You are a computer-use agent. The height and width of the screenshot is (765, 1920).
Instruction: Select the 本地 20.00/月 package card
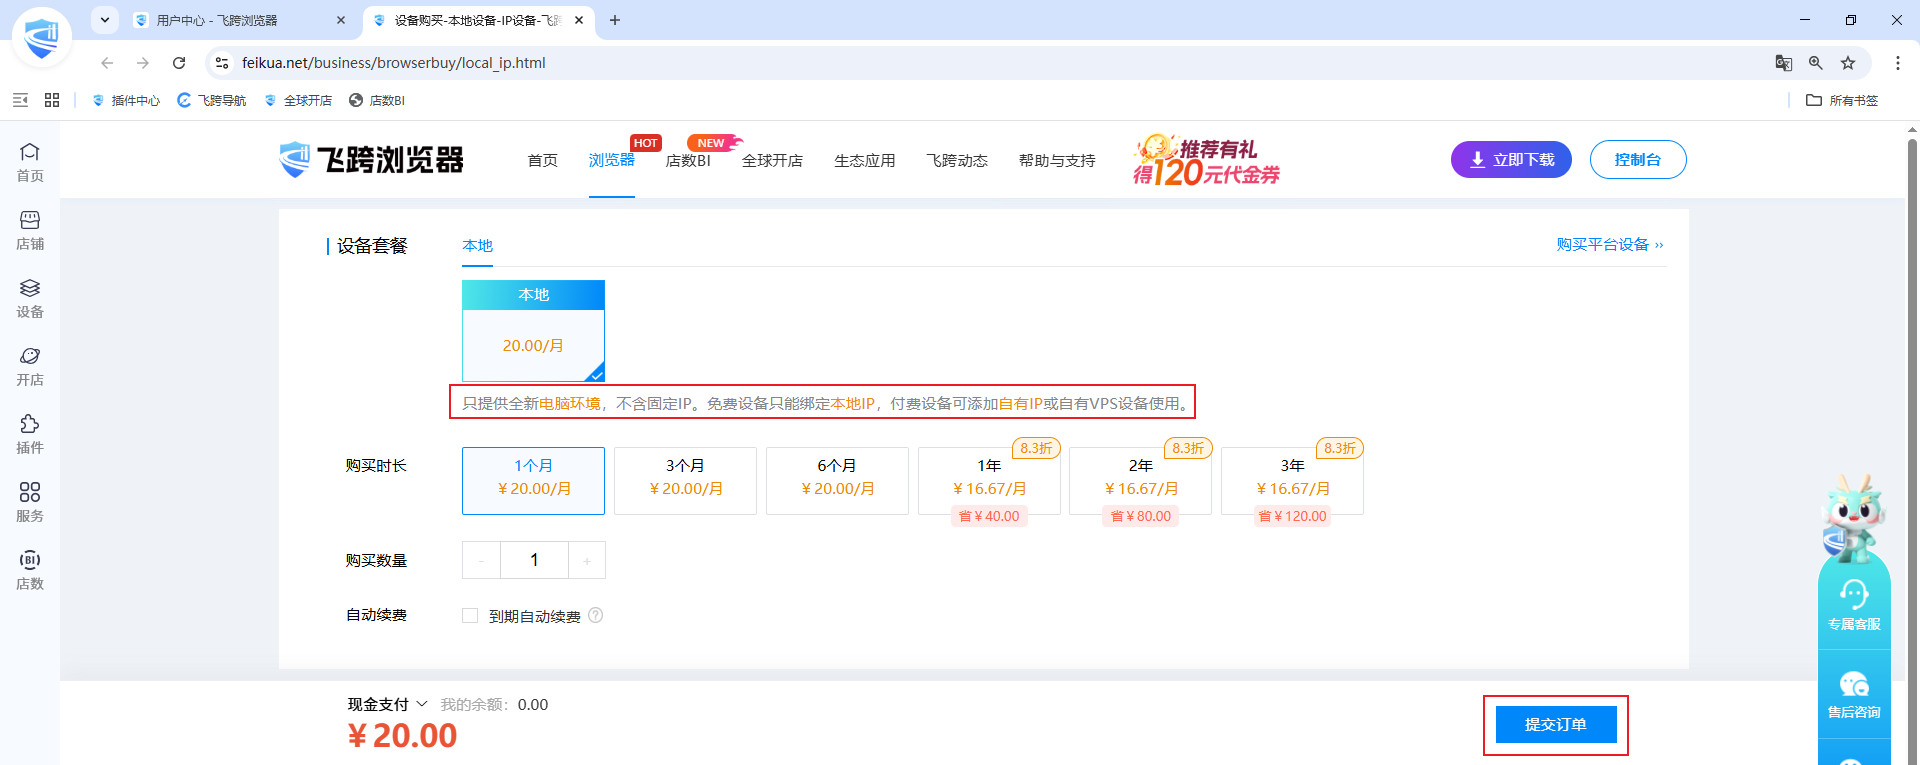[x=533, y=331]
